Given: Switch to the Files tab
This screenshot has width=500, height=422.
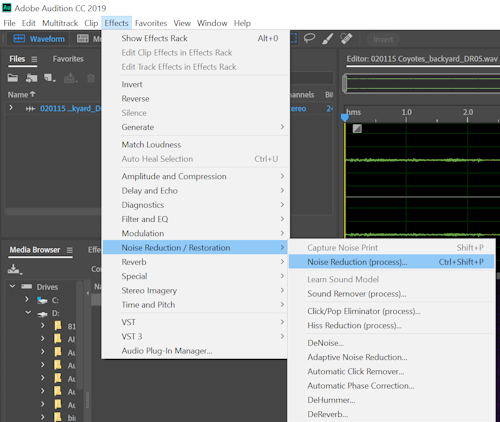Looking at the screenshot, I should click(17, 59).
